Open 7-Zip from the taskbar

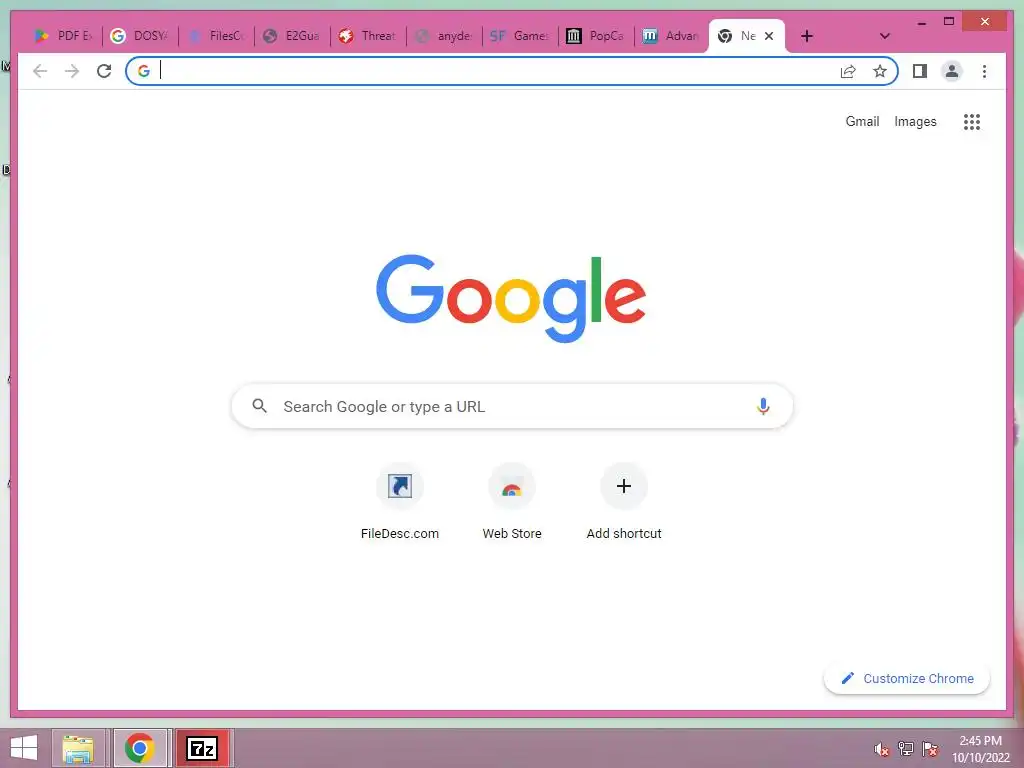click(x=202, y=748)
